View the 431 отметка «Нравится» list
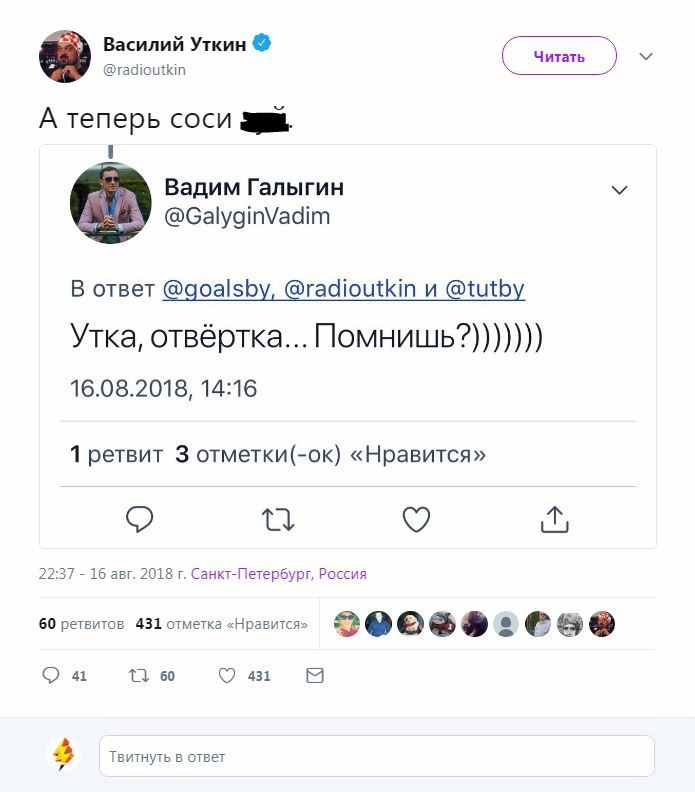 click(221, 624)
